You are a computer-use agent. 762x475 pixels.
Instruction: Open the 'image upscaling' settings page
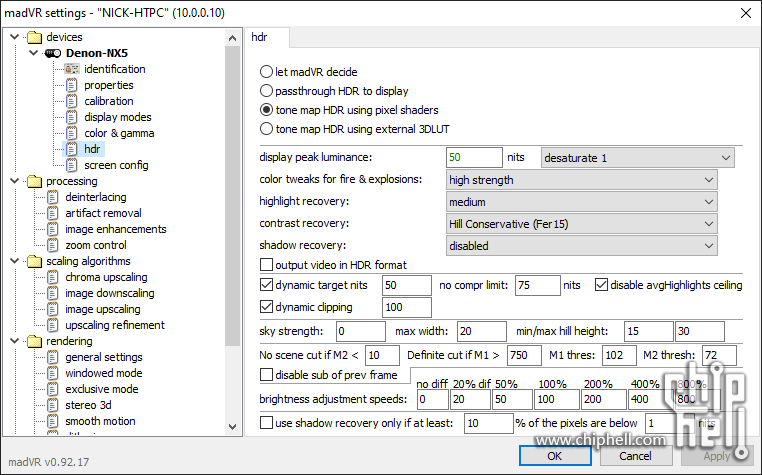103,309
